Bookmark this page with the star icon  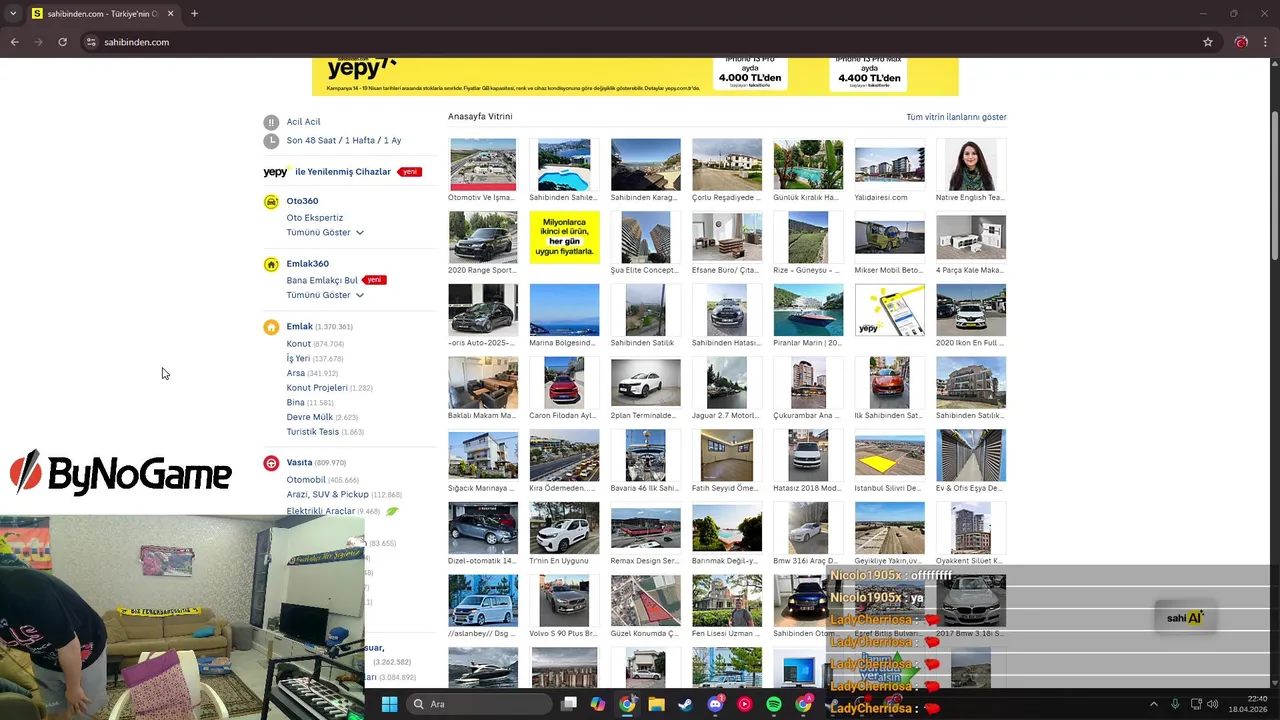tap(1208, 42)
